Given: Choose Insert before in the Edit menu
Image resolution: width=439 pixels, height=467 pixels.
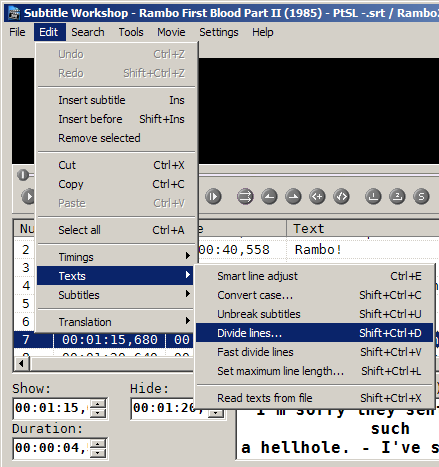Looking at the screenshot, I should [116, 119].
